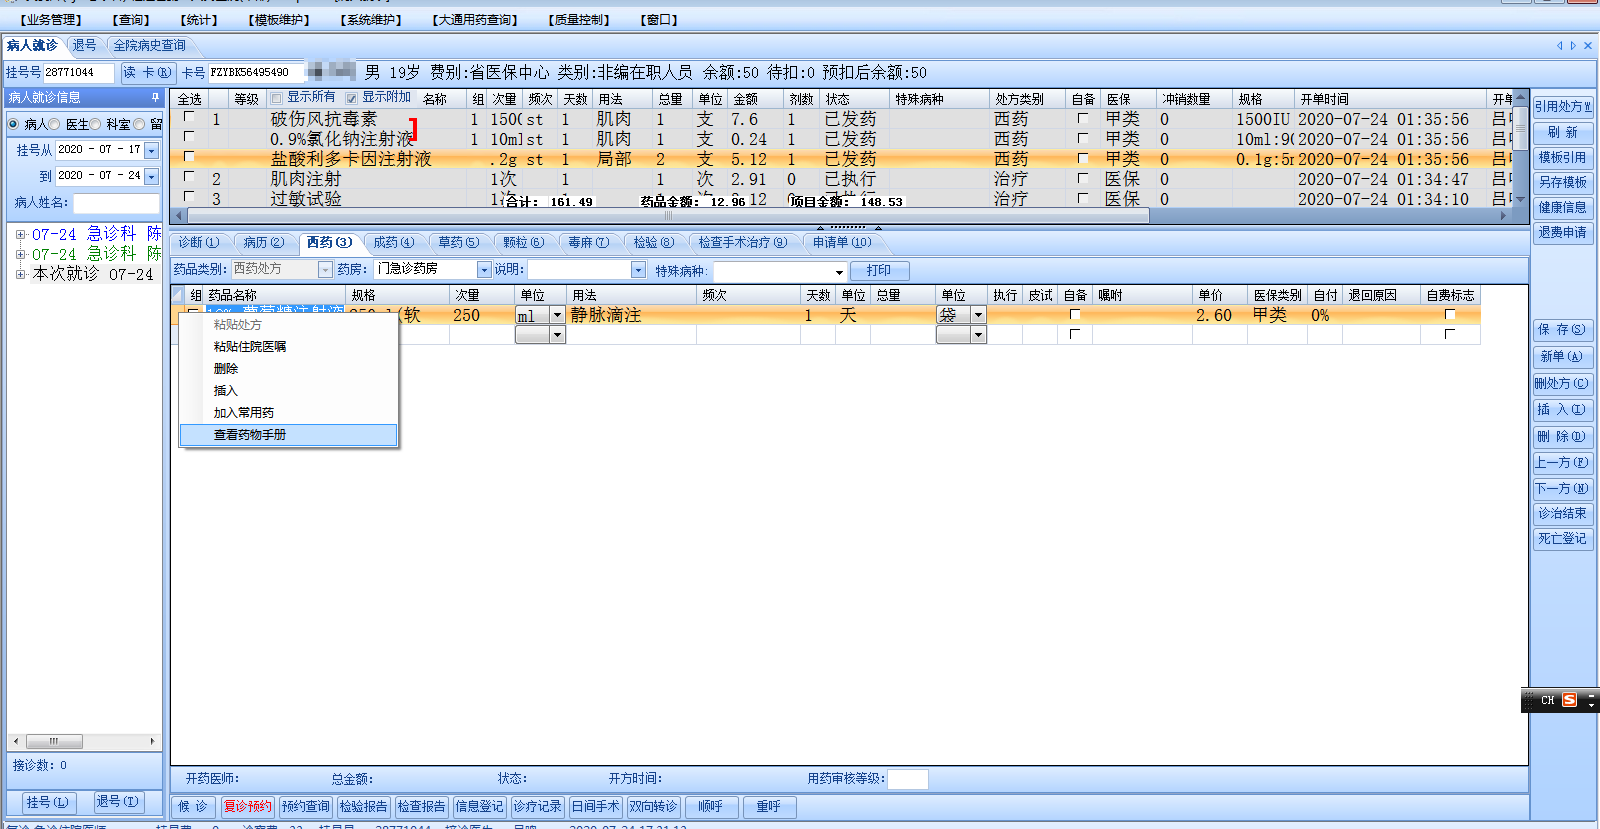Click the 挂号 button at bottom left
Image resolution: width=1600 pixels, height=829 pixels.
tap(47, 802)
